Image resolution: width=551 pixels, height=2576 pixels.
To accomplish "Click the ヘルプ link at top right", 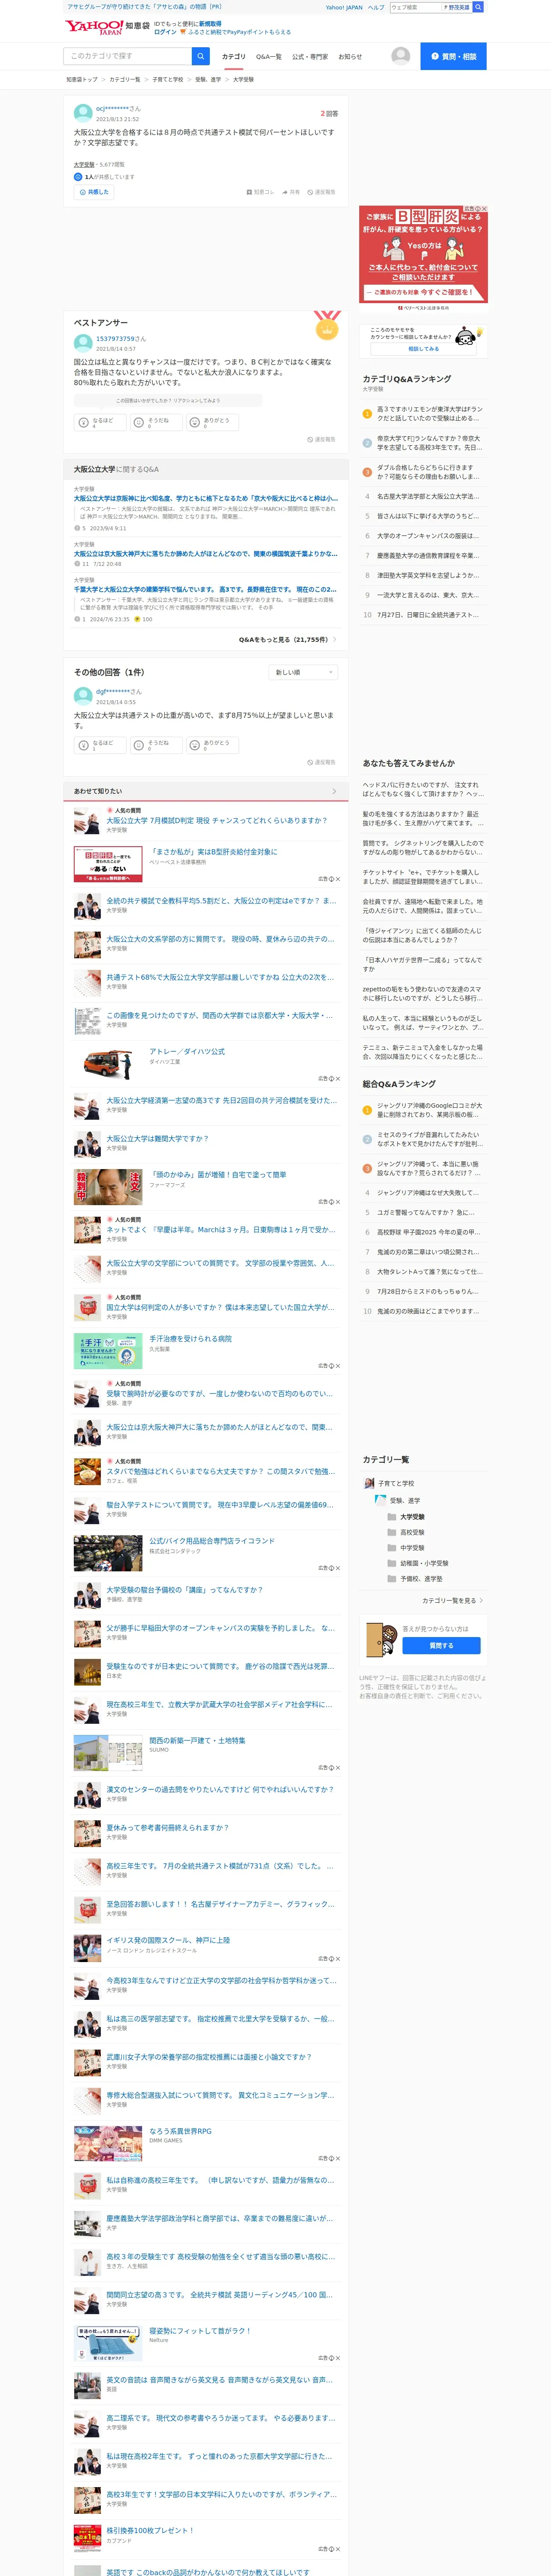I will click(x=376, y=7).
